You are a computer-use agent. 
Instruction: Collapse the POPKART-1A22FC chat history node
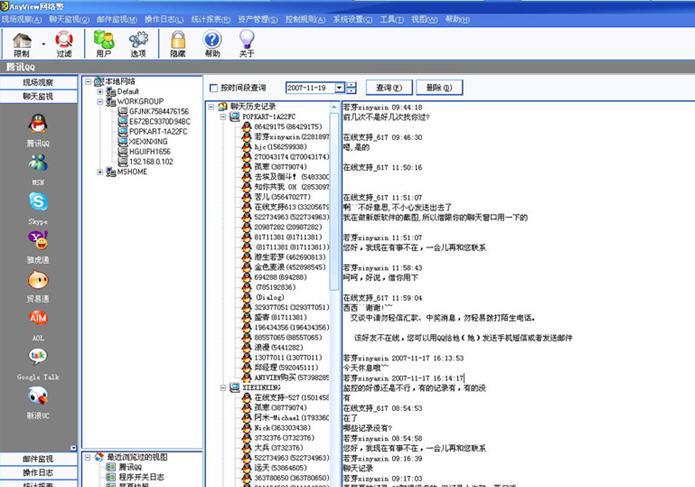click(x=223, y=117)
